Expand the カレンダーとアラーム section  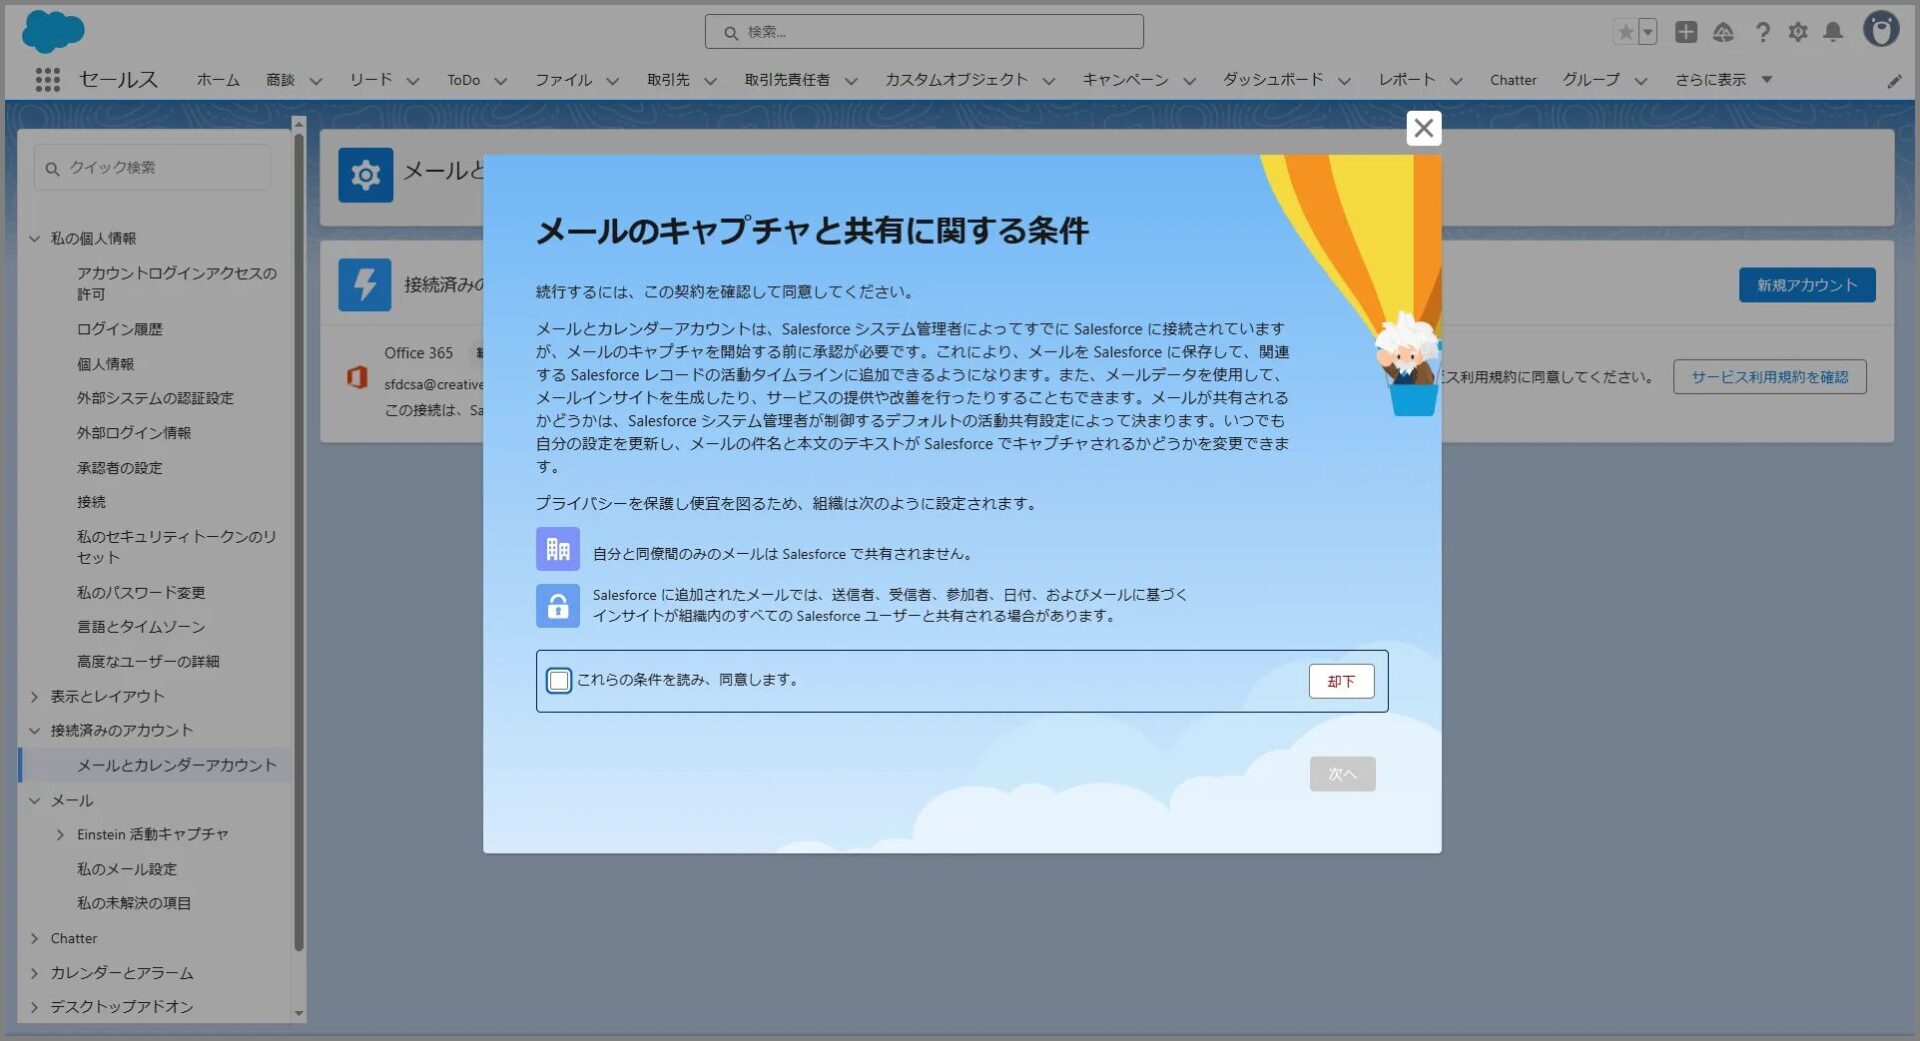click(34, 973)
